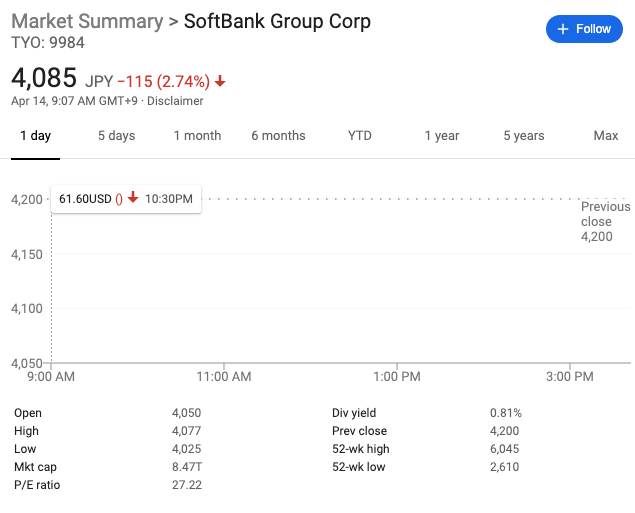Click the blue Follow button

coord(584,29)
